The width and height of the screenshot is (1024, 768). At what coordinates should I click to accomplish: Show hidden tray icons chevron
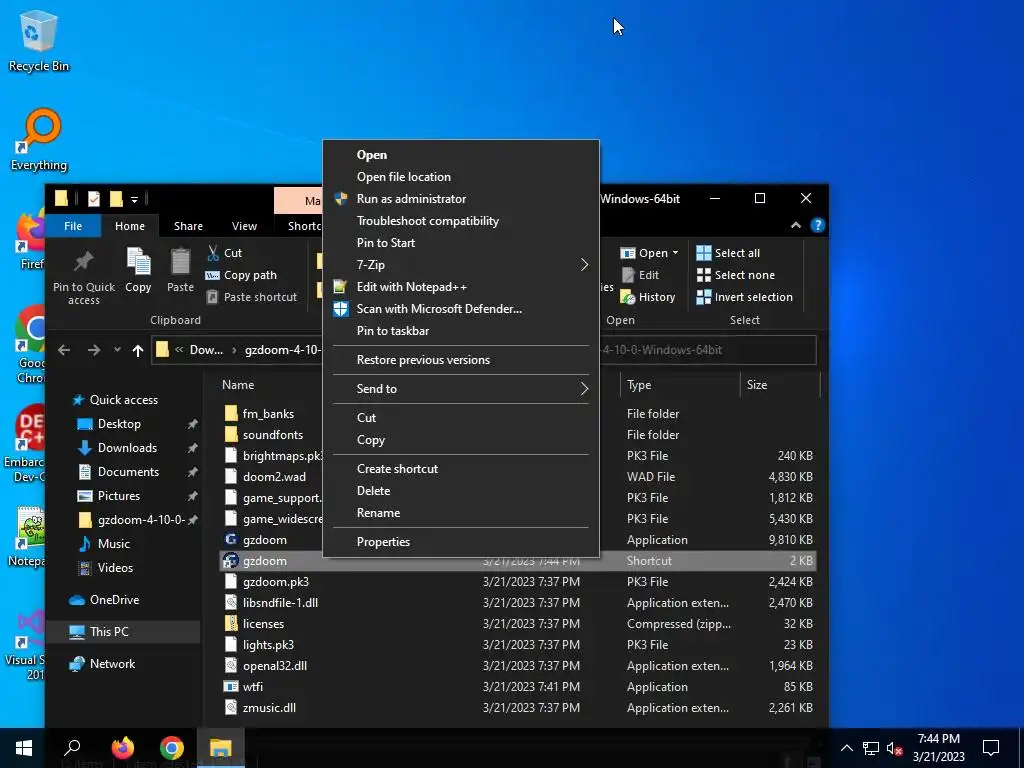coord(846,748)
